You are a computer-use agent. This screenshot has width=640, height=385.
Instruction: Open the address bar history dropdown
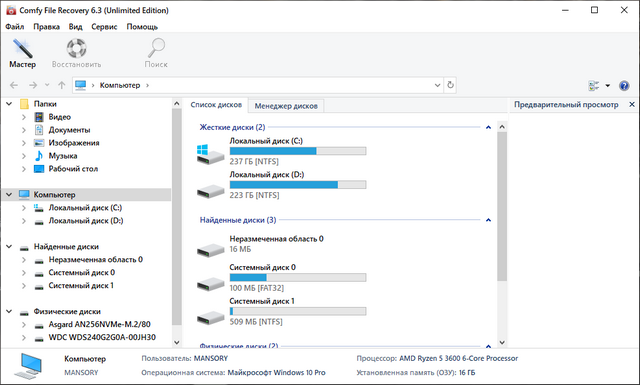[437, 85]
